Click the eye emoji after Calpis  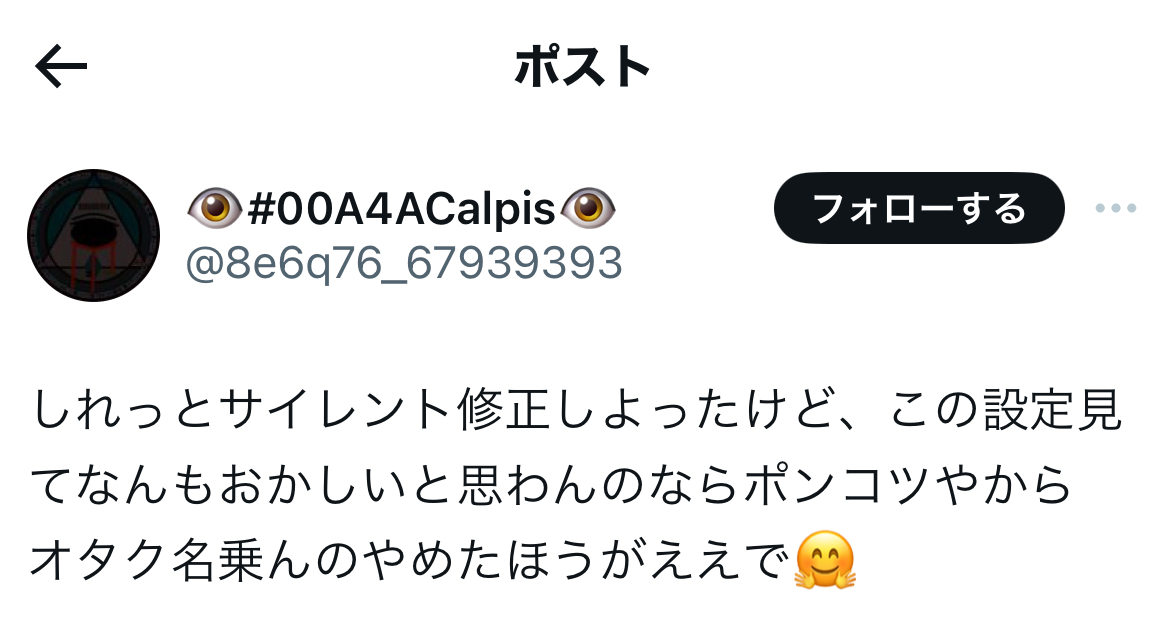tap(588, 208)
